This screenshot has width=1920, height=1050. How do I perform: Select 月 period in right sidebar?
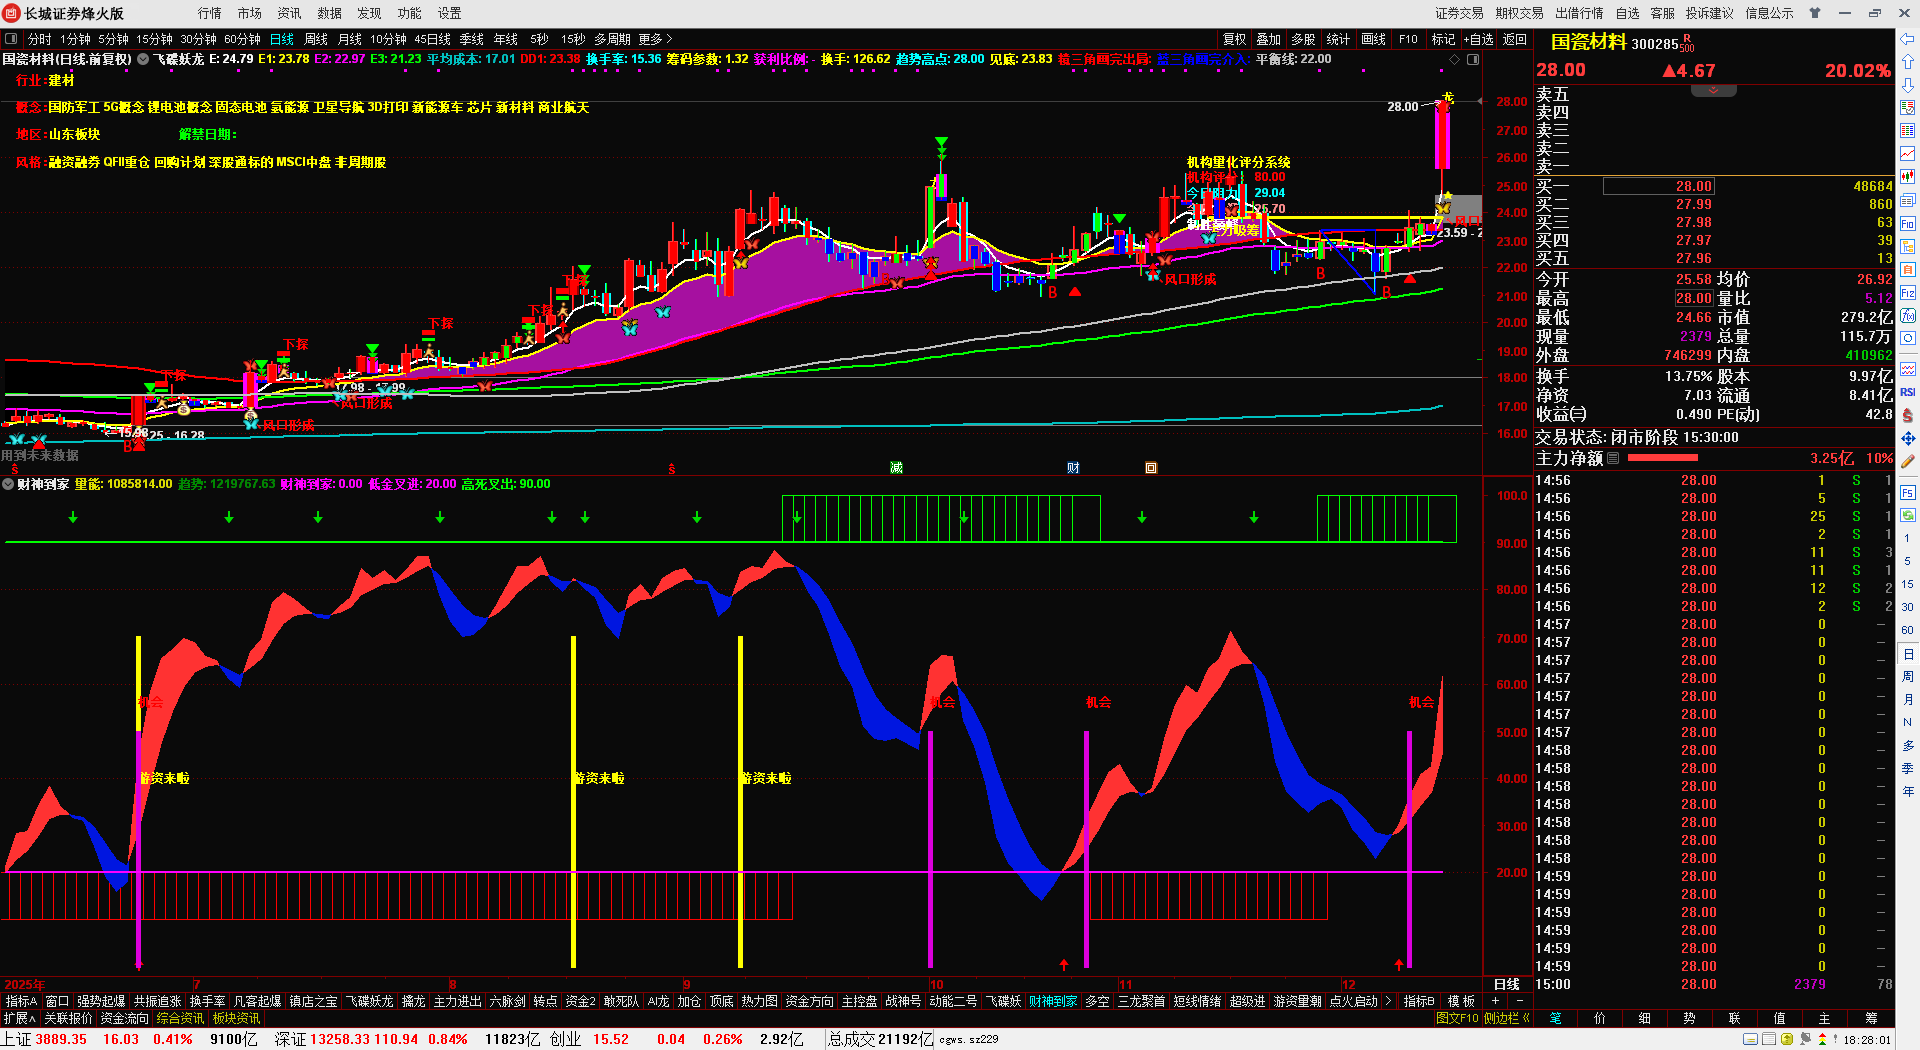[1907, 700]
